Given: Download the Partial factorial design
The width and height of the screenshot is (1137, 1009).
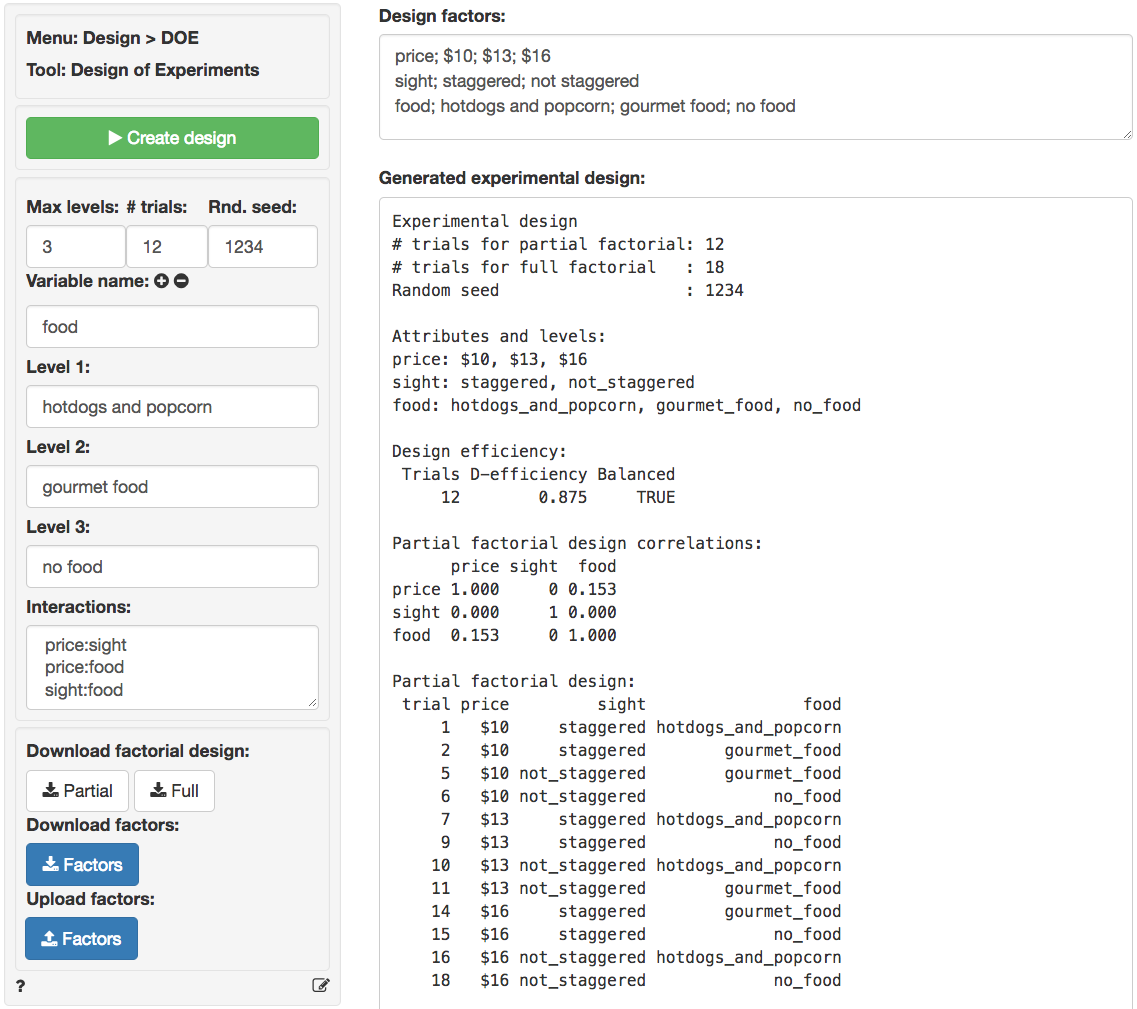Looking at the screenshot, I should (x=77, y=791).
